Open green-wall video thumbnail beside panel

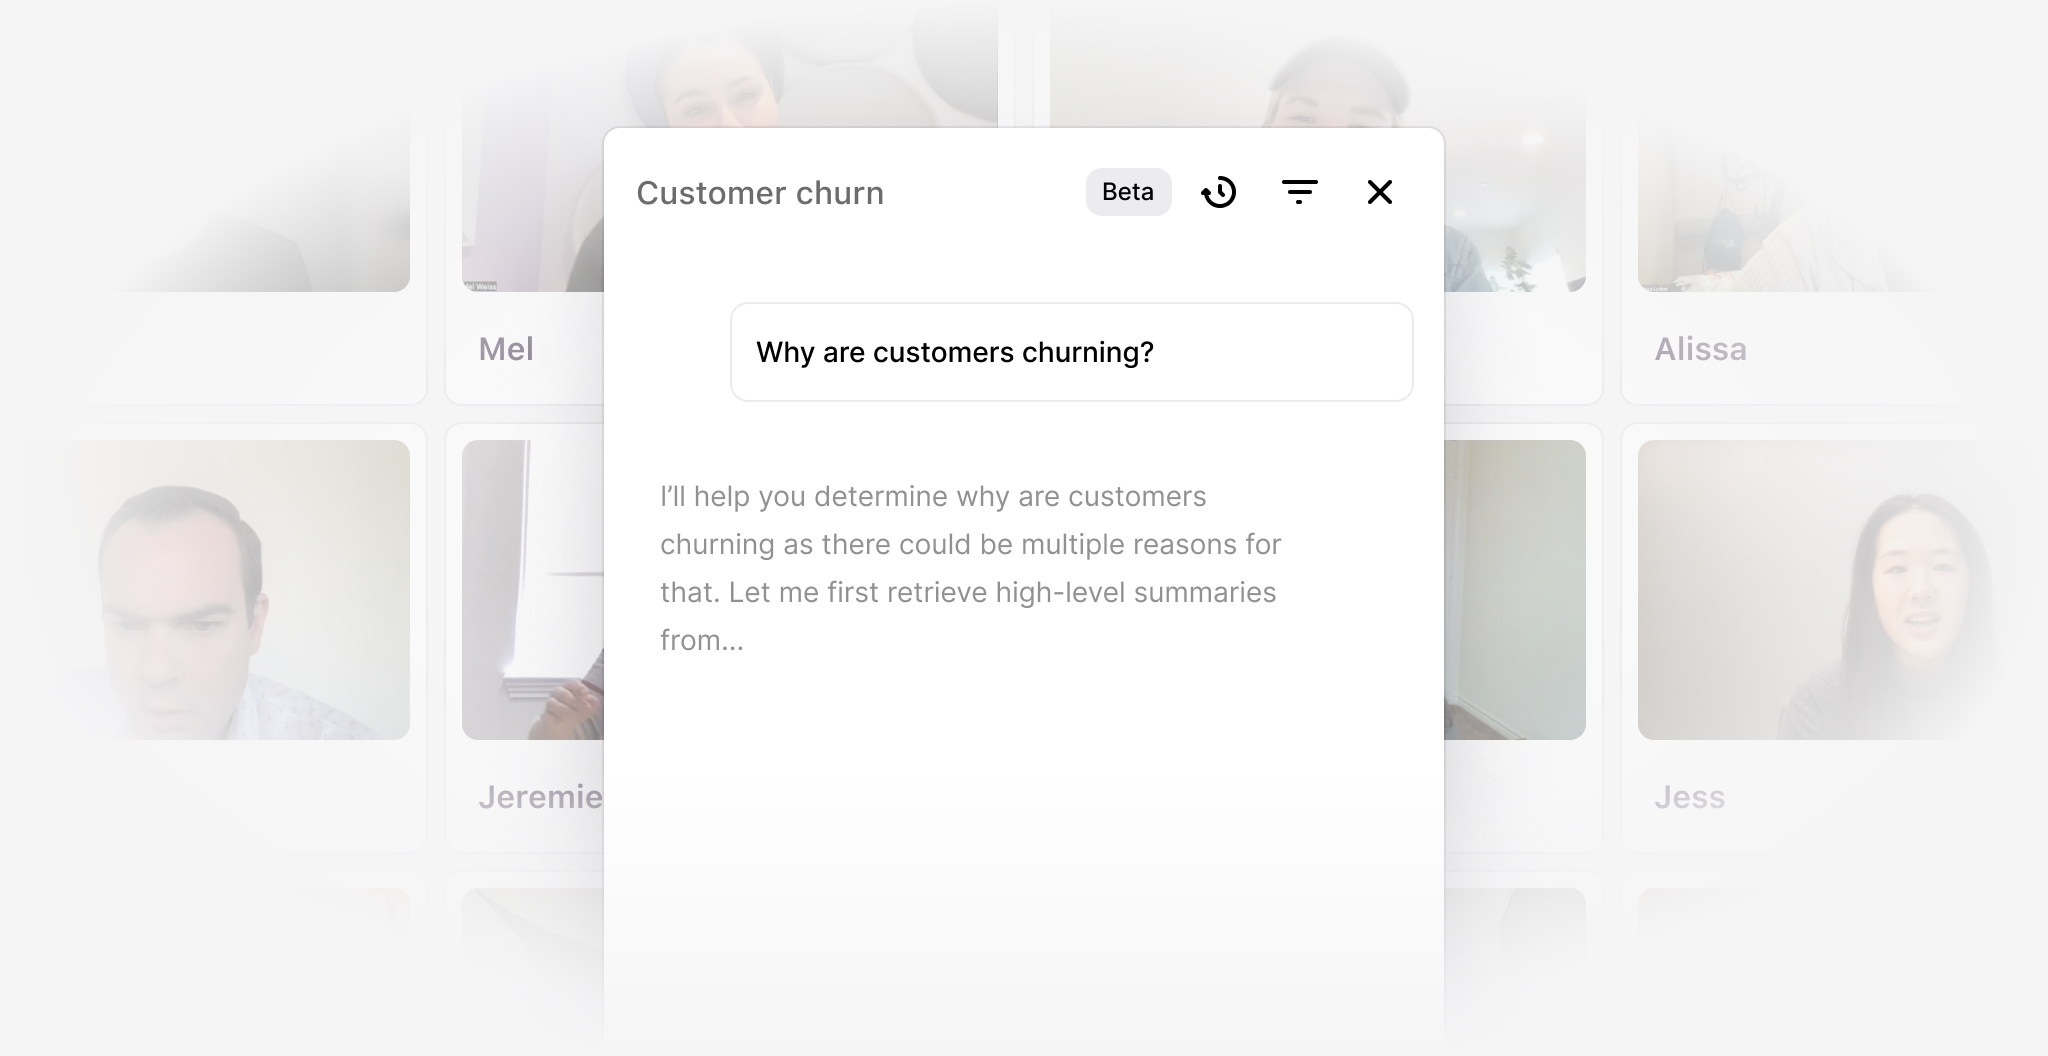coord(1515,590)
